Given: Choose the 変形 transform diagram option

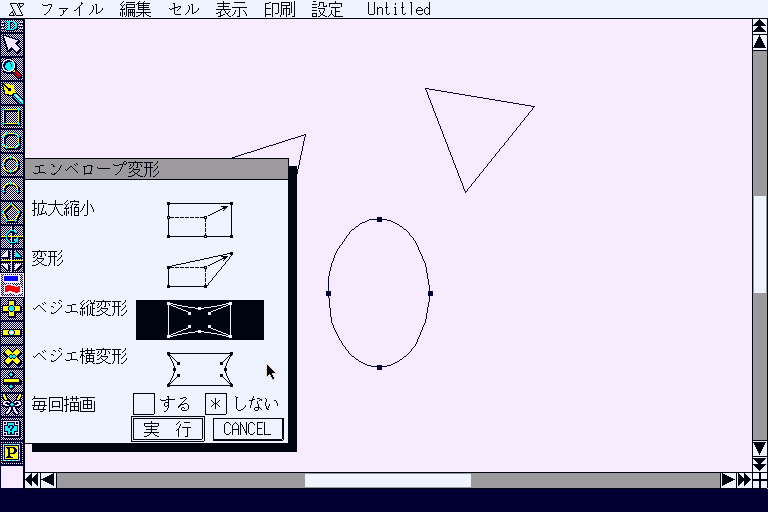Looking at the screenshot, I should pos(200,269).
